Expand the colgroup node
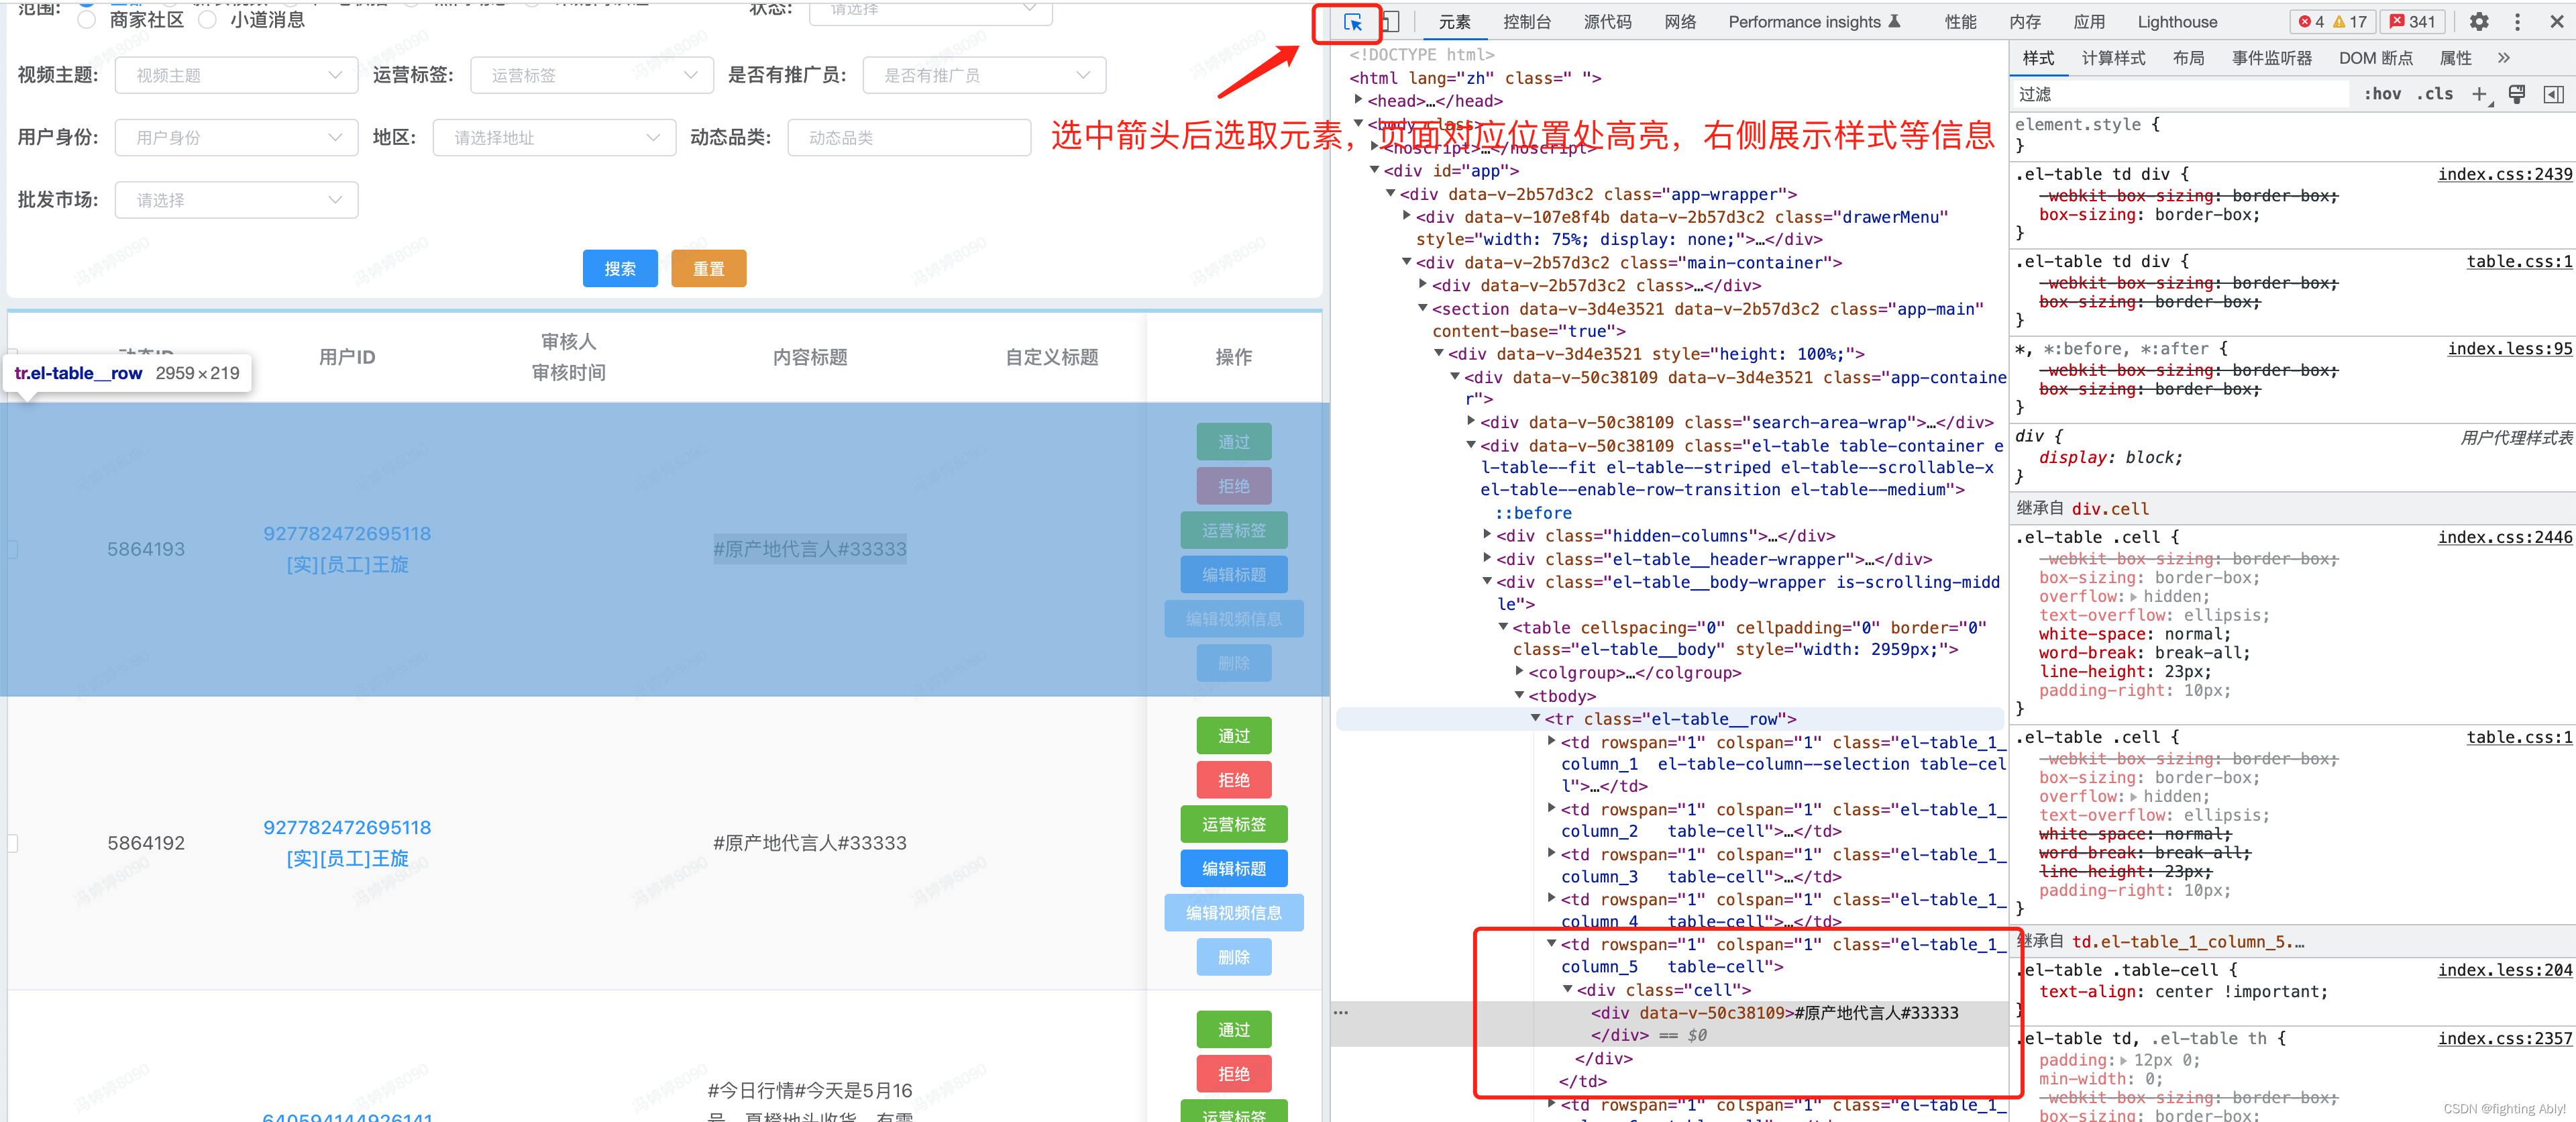This screenshot has height=1122, width=2576. tap(1519, 671)
